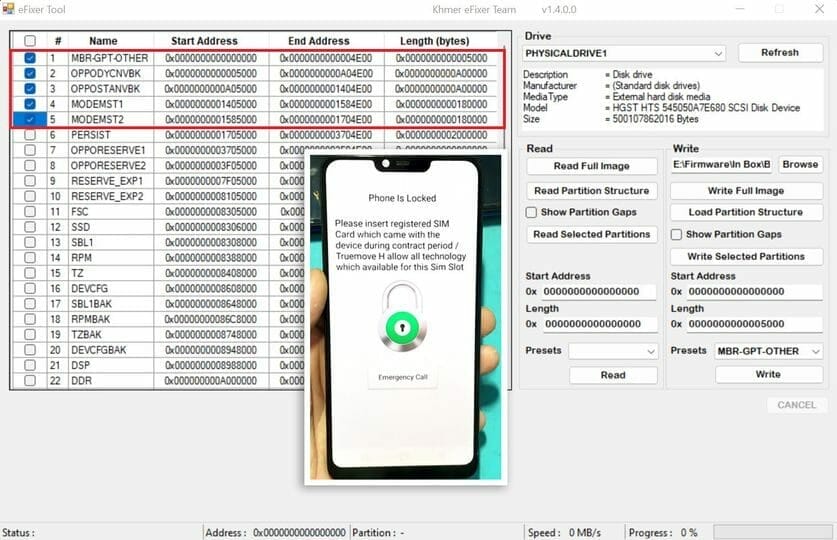This screenshot has height=540, width=837.
Task: Select the TZ partition name
Action: [x=77, y=273]
